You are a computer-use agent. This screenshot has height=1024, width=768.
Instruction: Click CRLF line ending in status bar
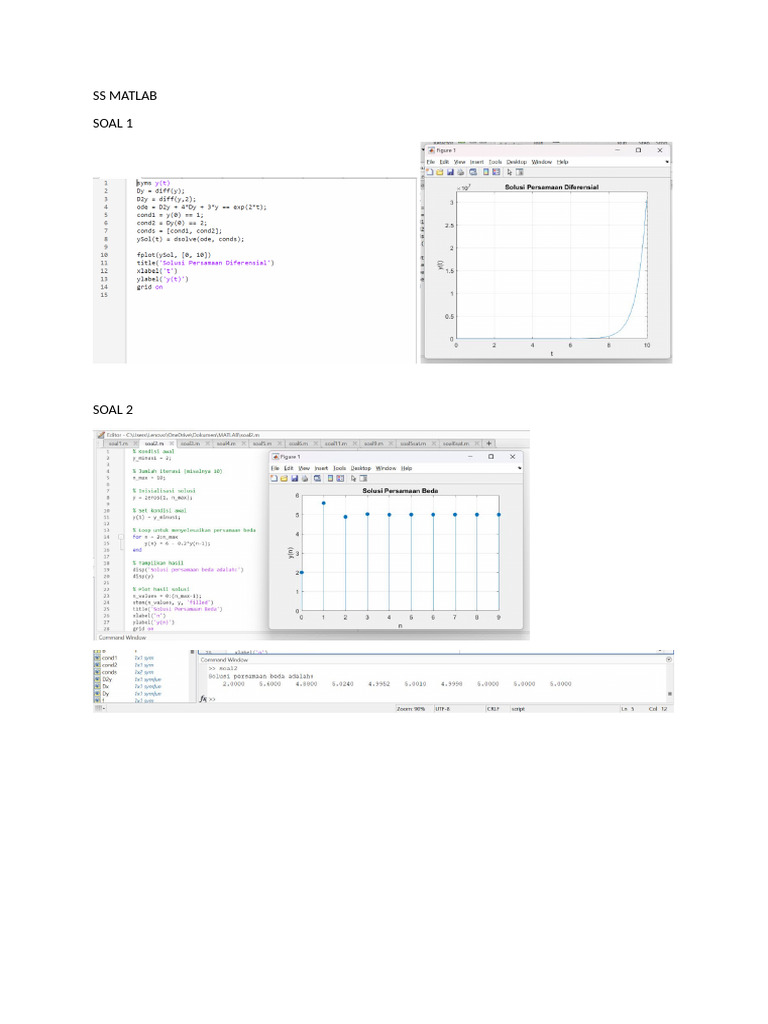pos(492,709)
